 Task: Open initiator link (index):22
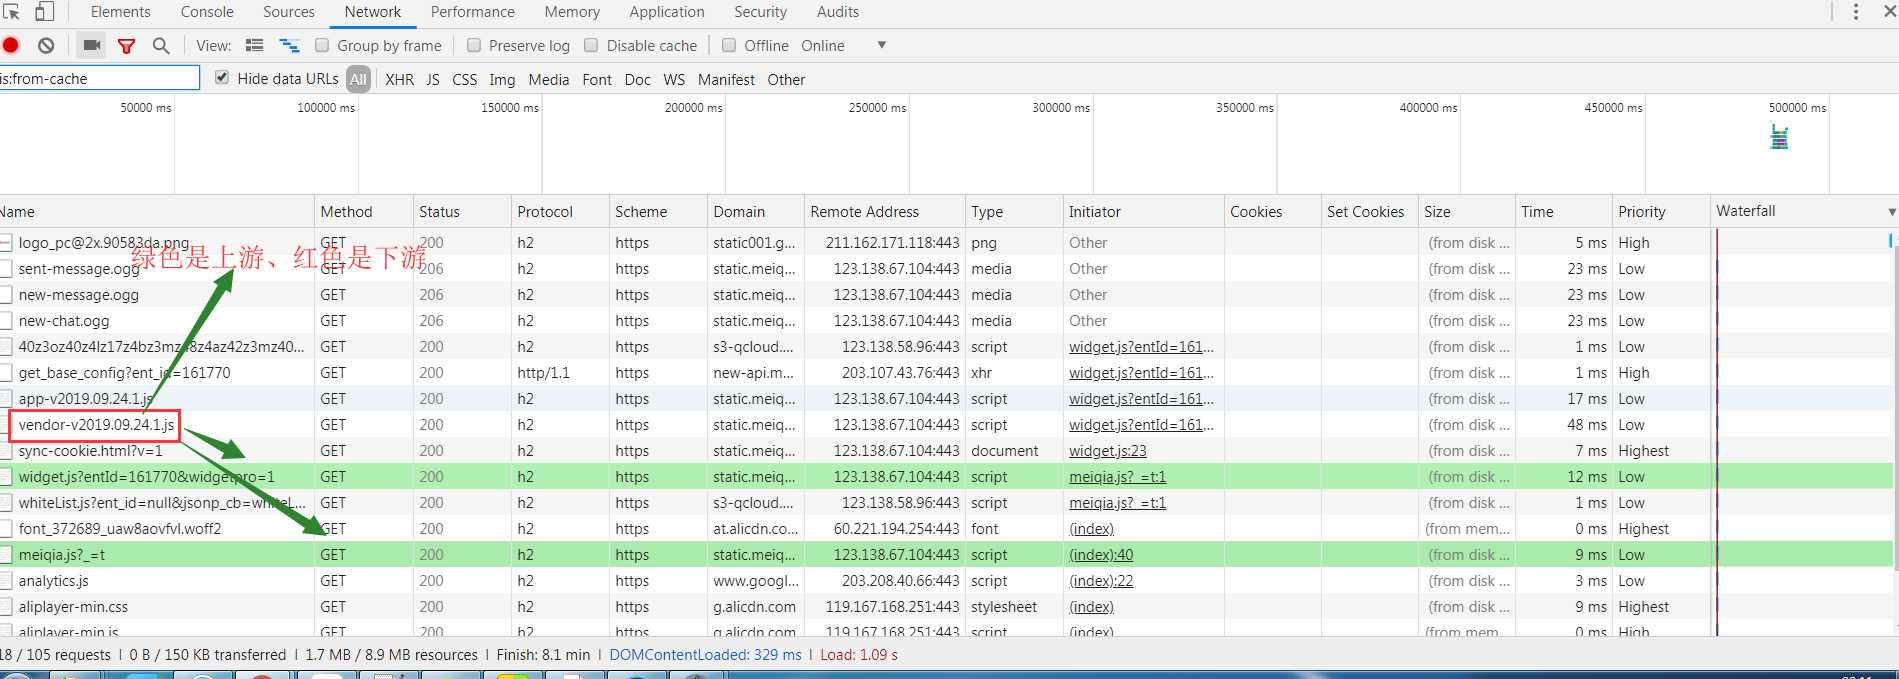point(1101,581)
